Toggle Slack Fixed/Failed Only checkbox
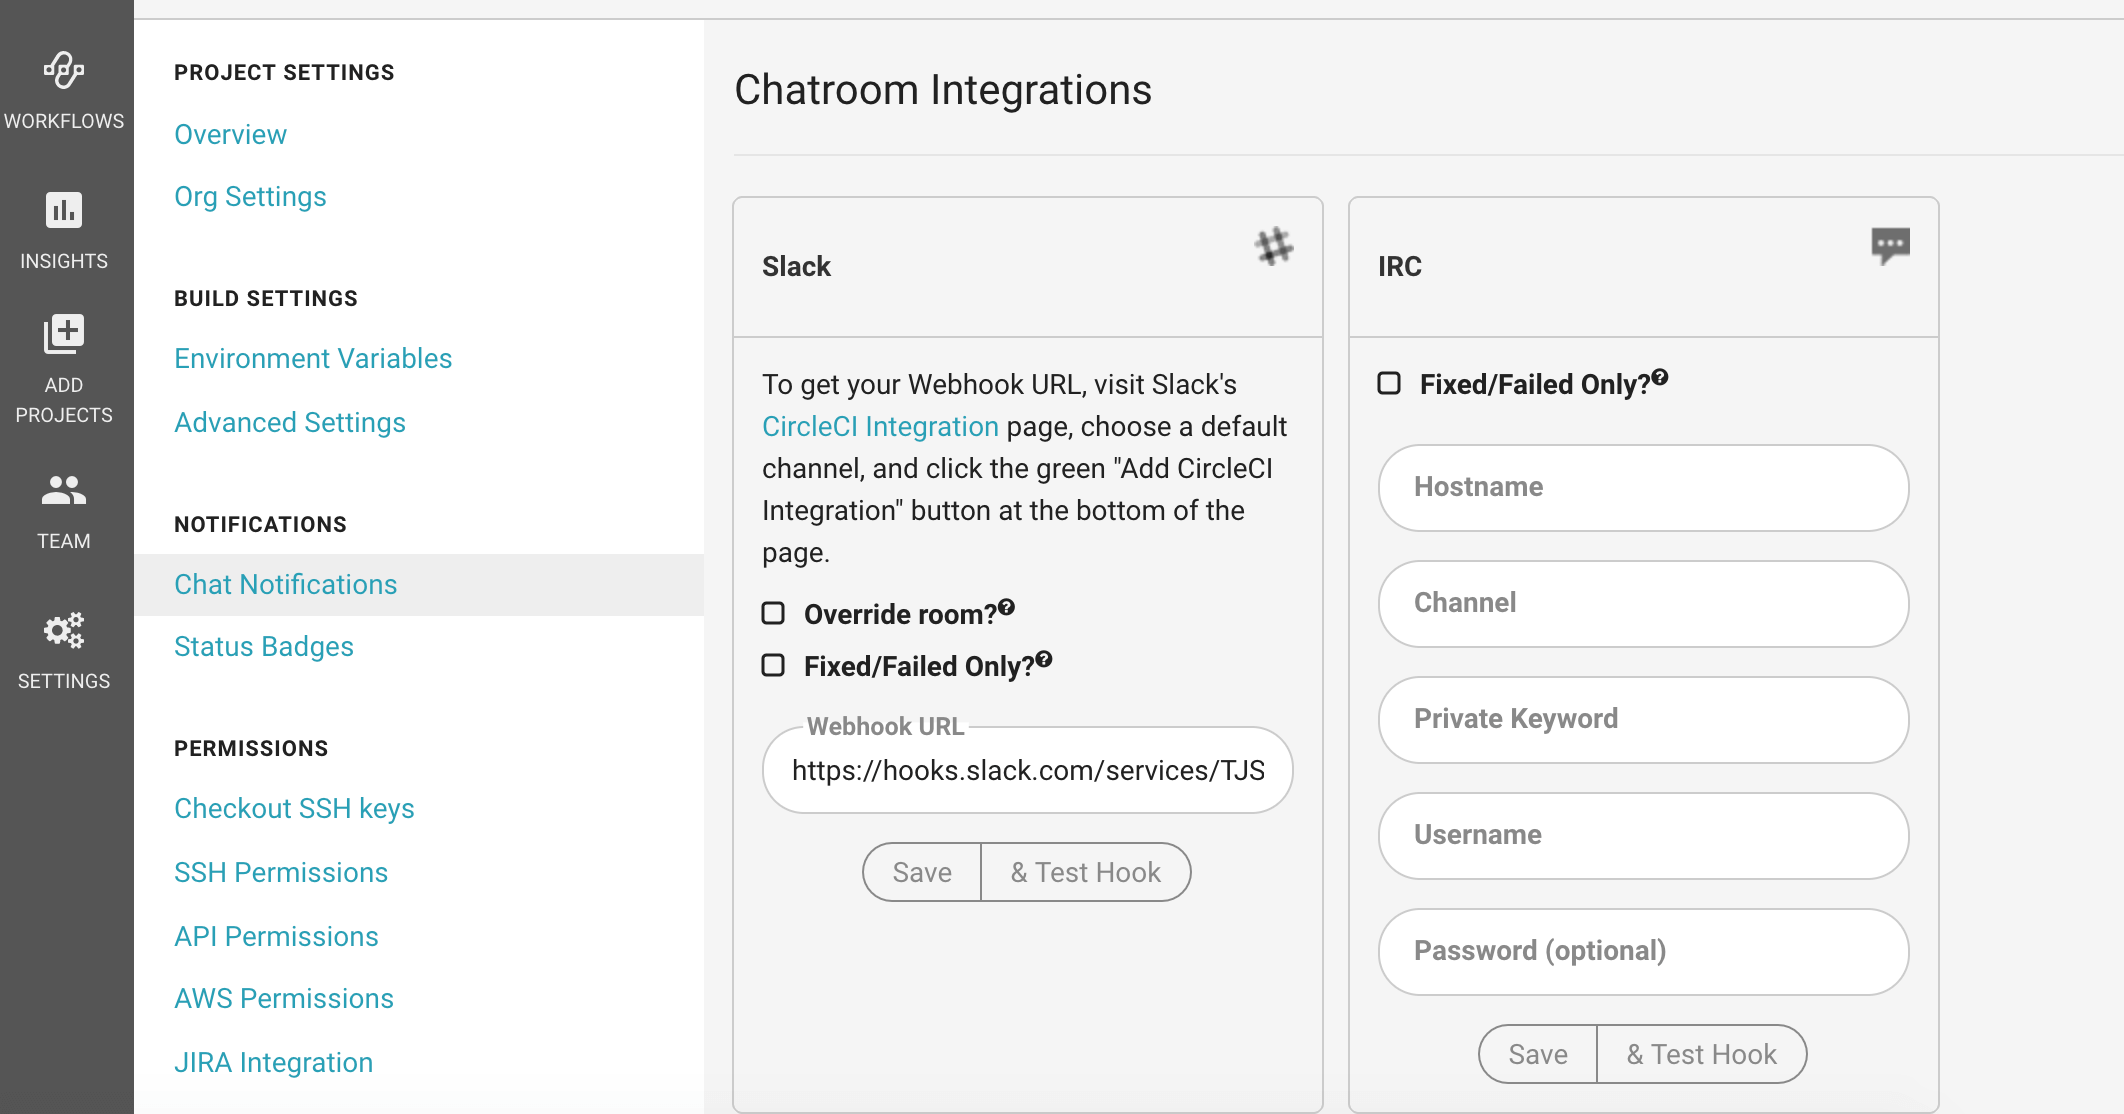Viewport: 2124px width, 1114px height. tap(773, 665)
